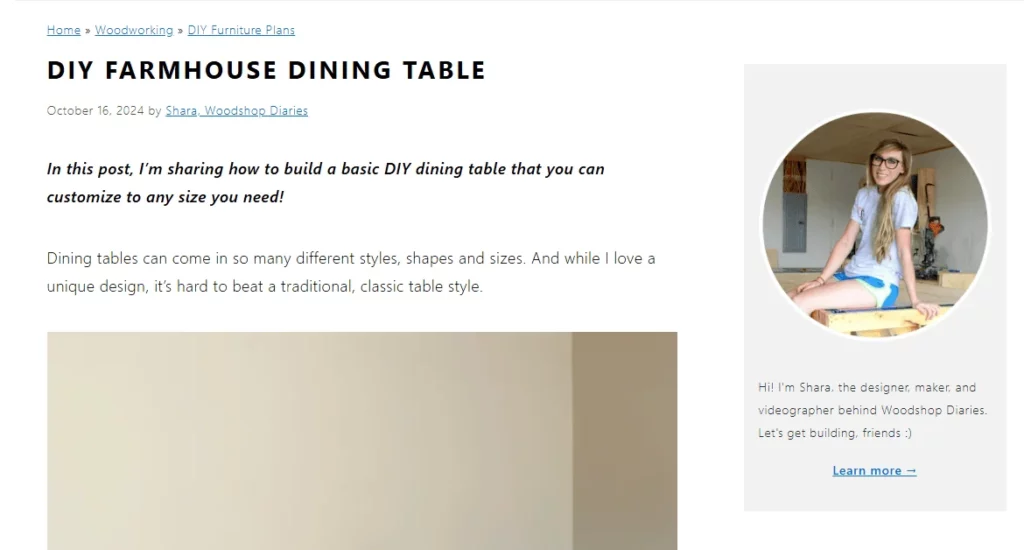Click the first » breadcrumb separator after Home
The width and height of the screenshot is (1024, 550).
pyautogui.click(x=88, y=30)
